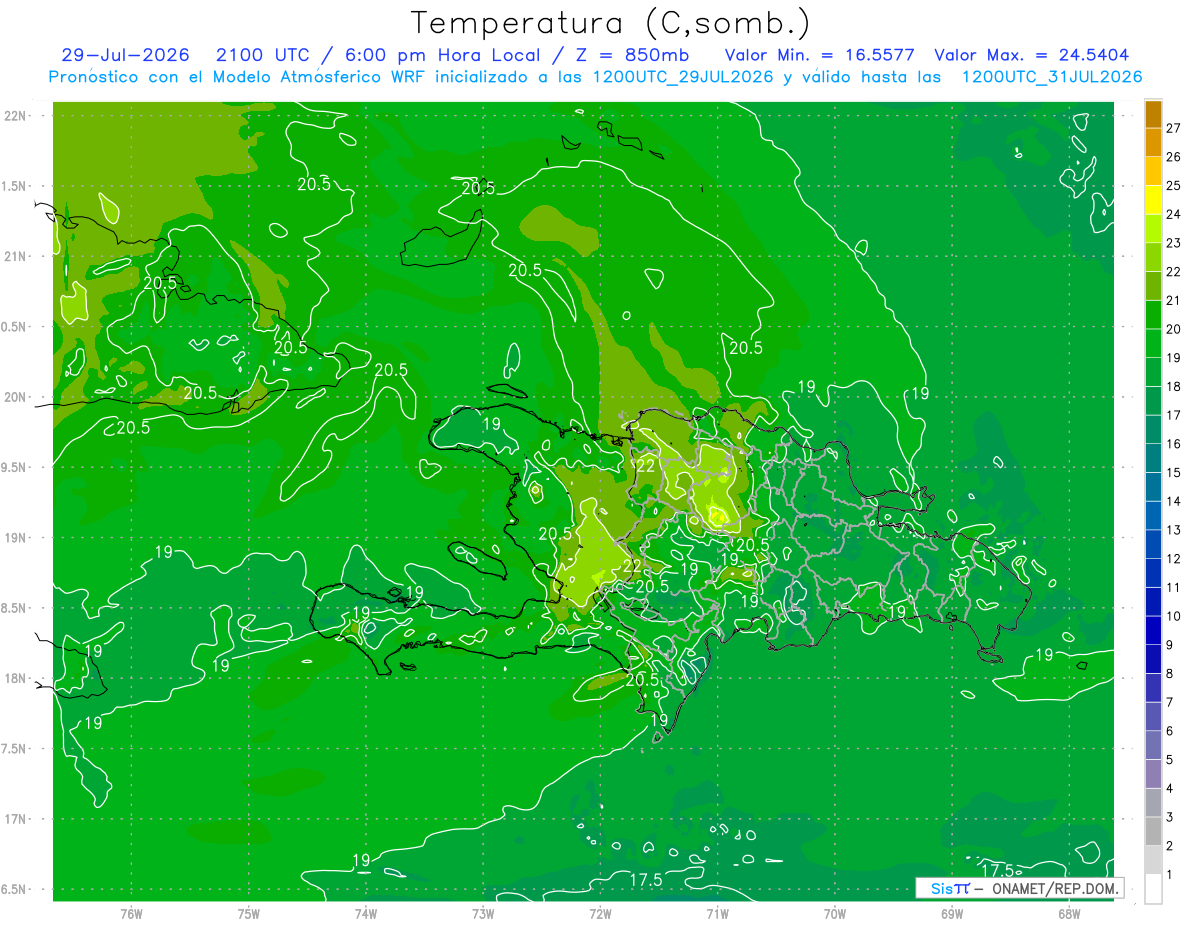Click the color scale label 1
Screen dimensions: 1200x927
coord(1170,874)
